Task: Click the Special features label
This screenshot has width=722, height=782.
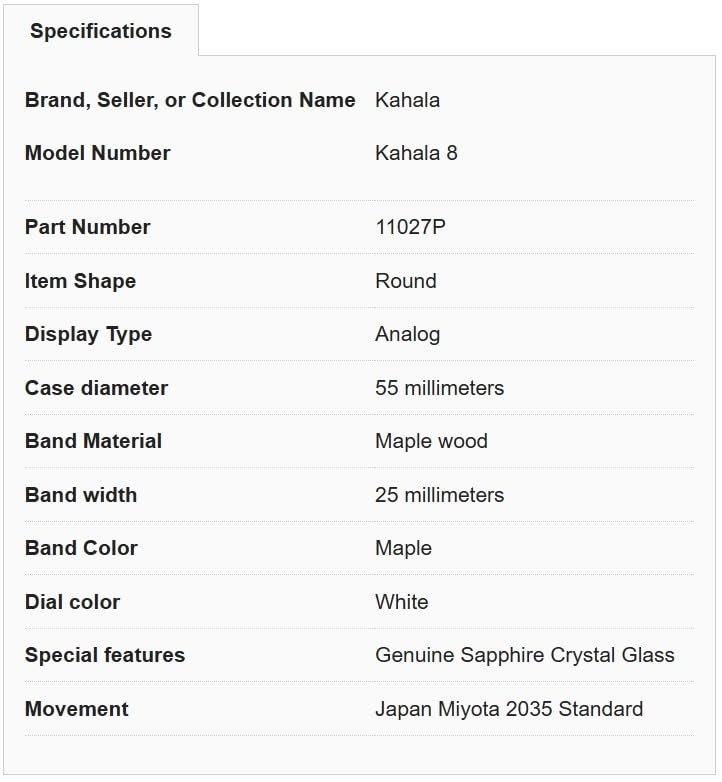Action: (x=104, y=655)
